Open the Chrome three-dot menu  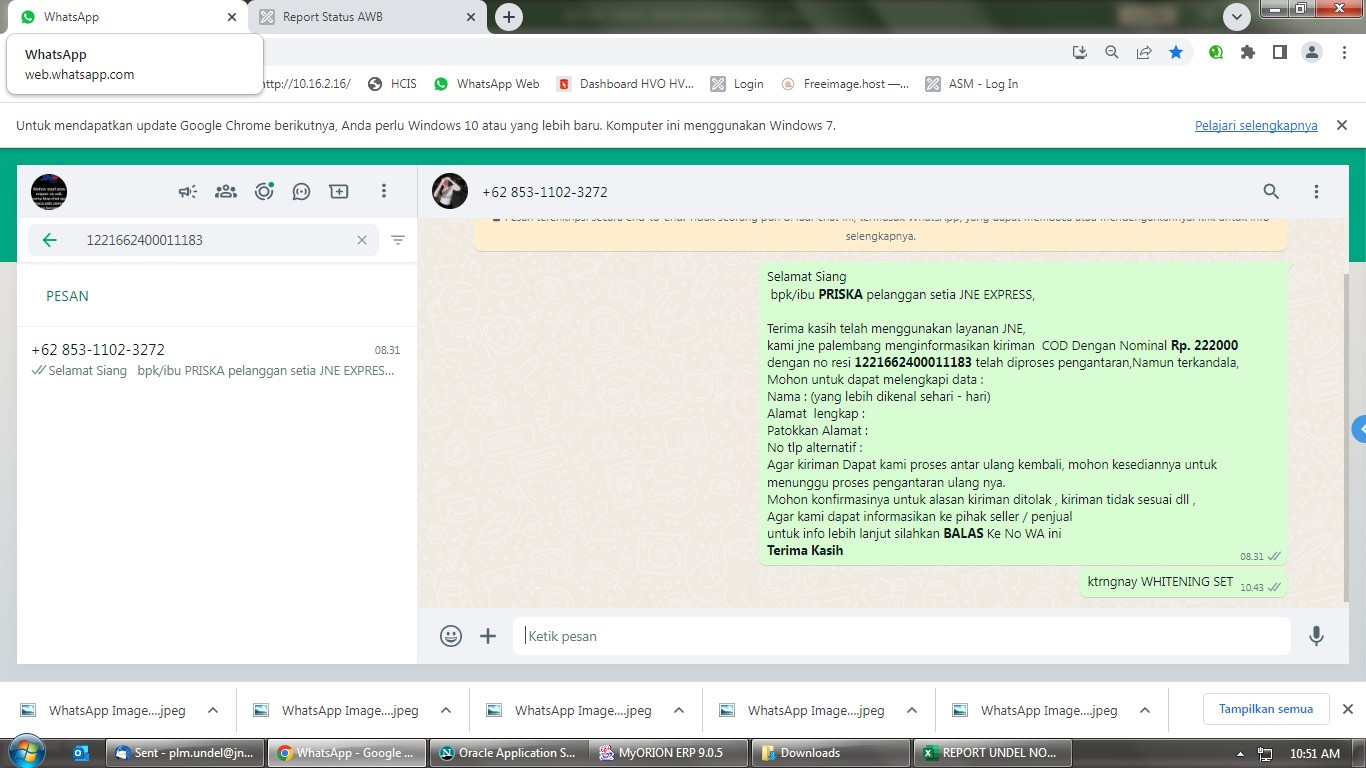[x=1344, y=52]
